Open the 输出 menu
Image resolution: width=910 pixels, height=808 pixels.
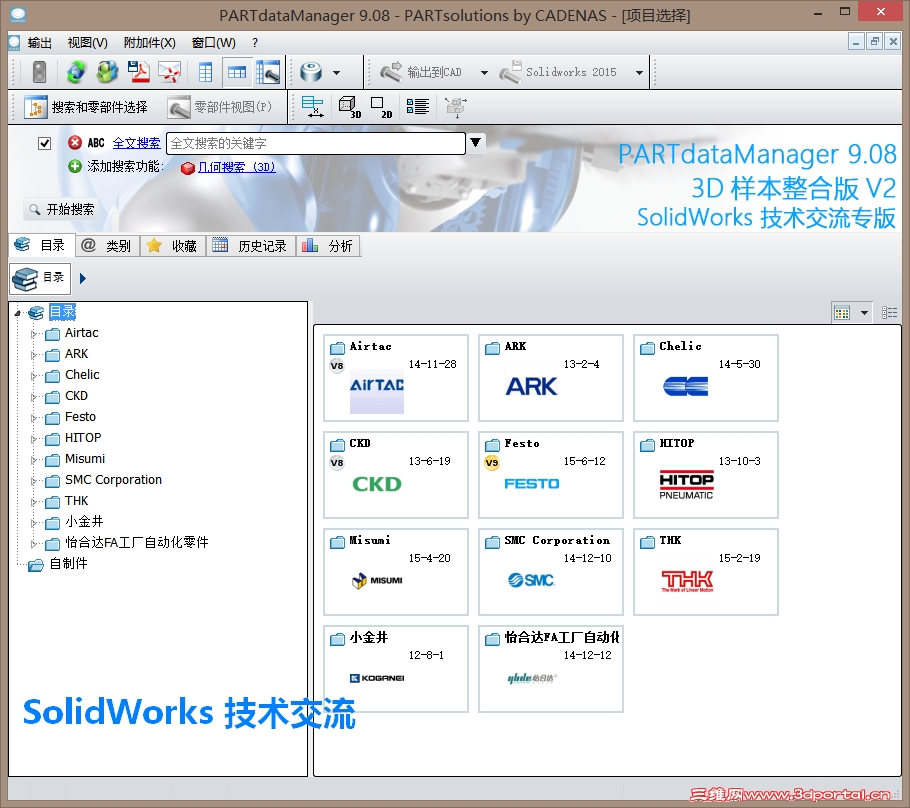point(39,43)
